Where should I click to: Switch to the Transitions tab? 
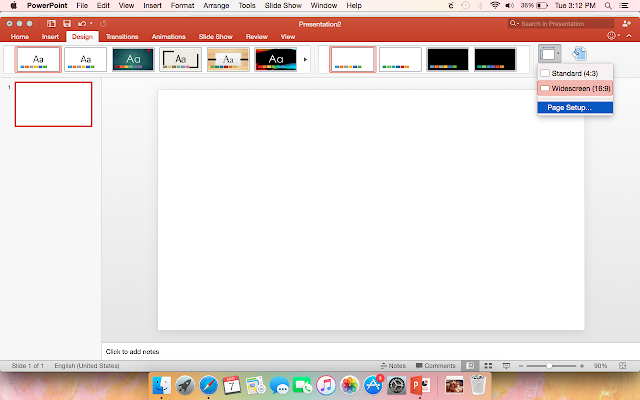point(122,37)
